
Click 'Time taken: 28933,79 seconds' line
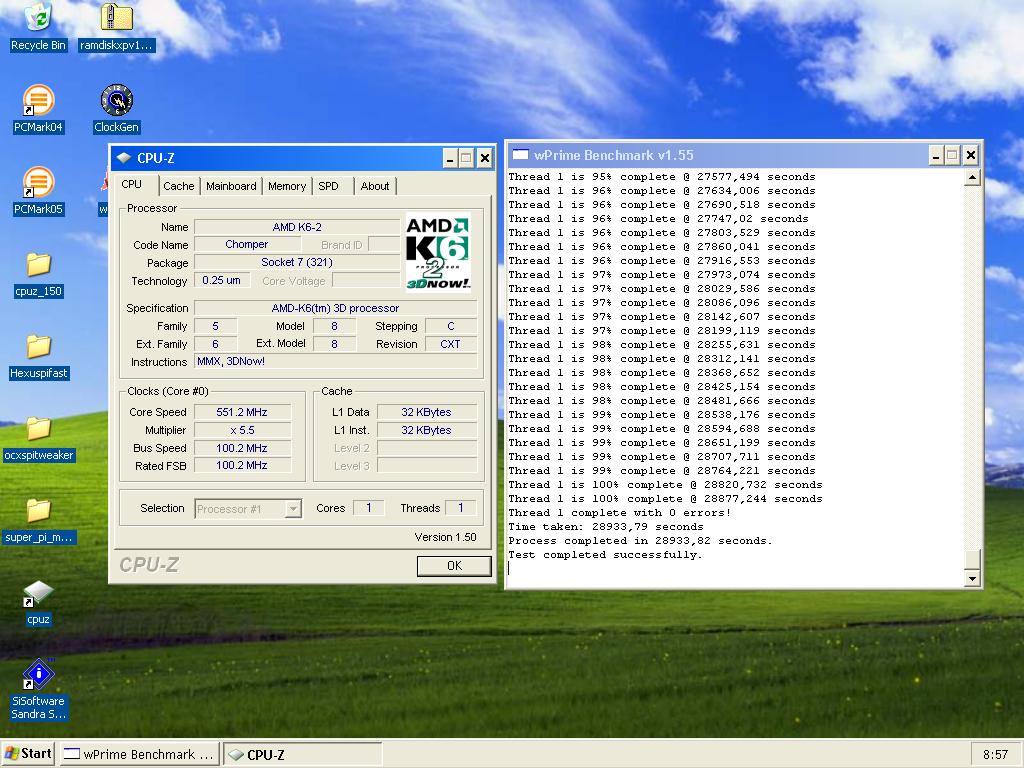605,527
